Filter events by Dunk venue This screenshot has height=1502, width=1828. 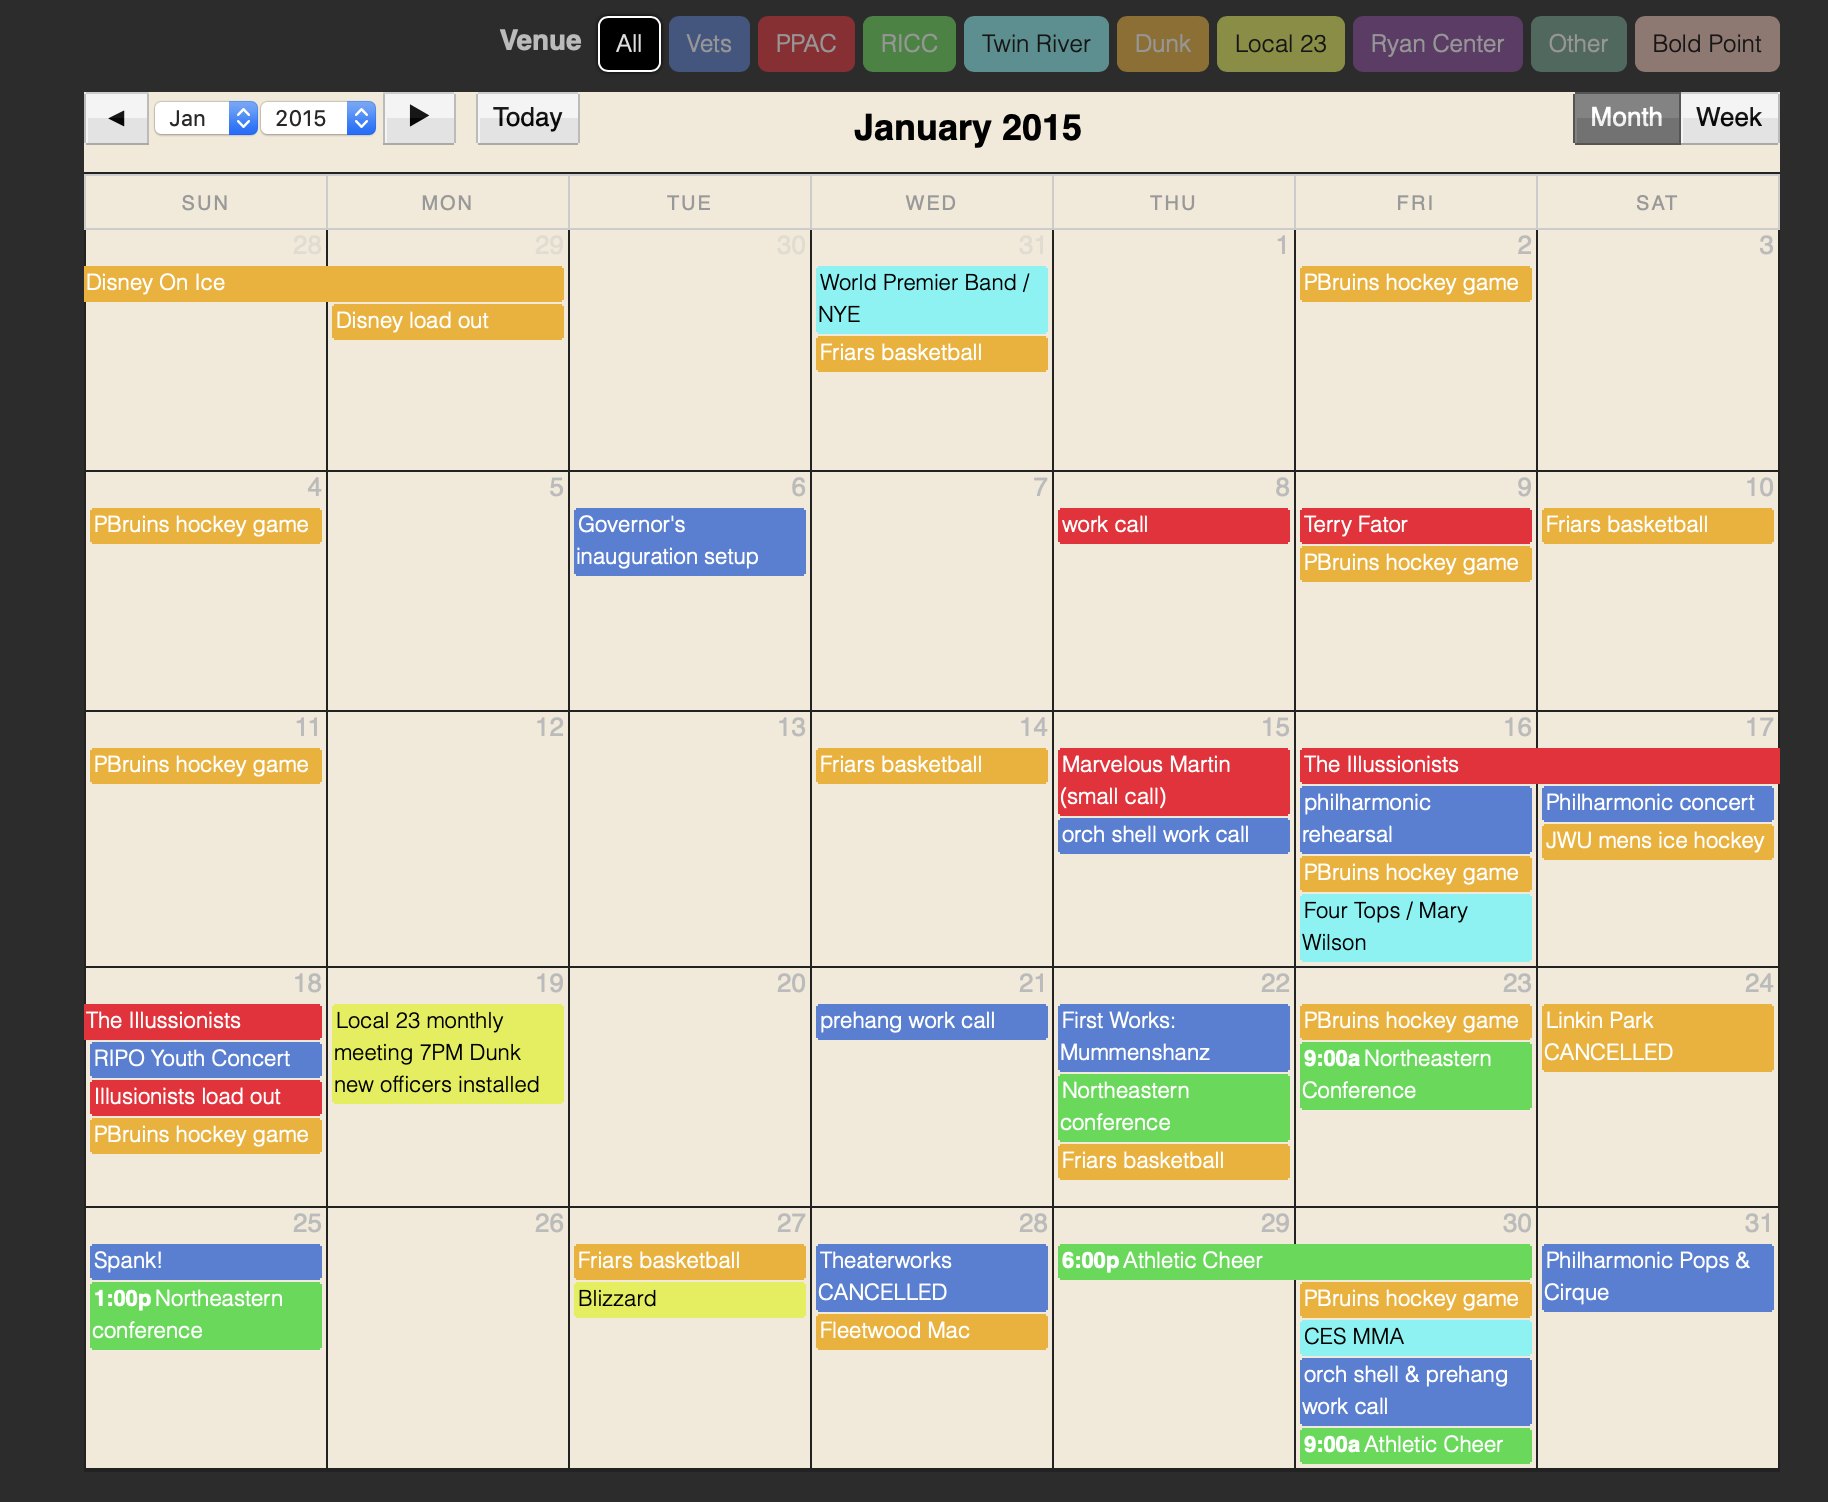click(x=1162, y=44)
